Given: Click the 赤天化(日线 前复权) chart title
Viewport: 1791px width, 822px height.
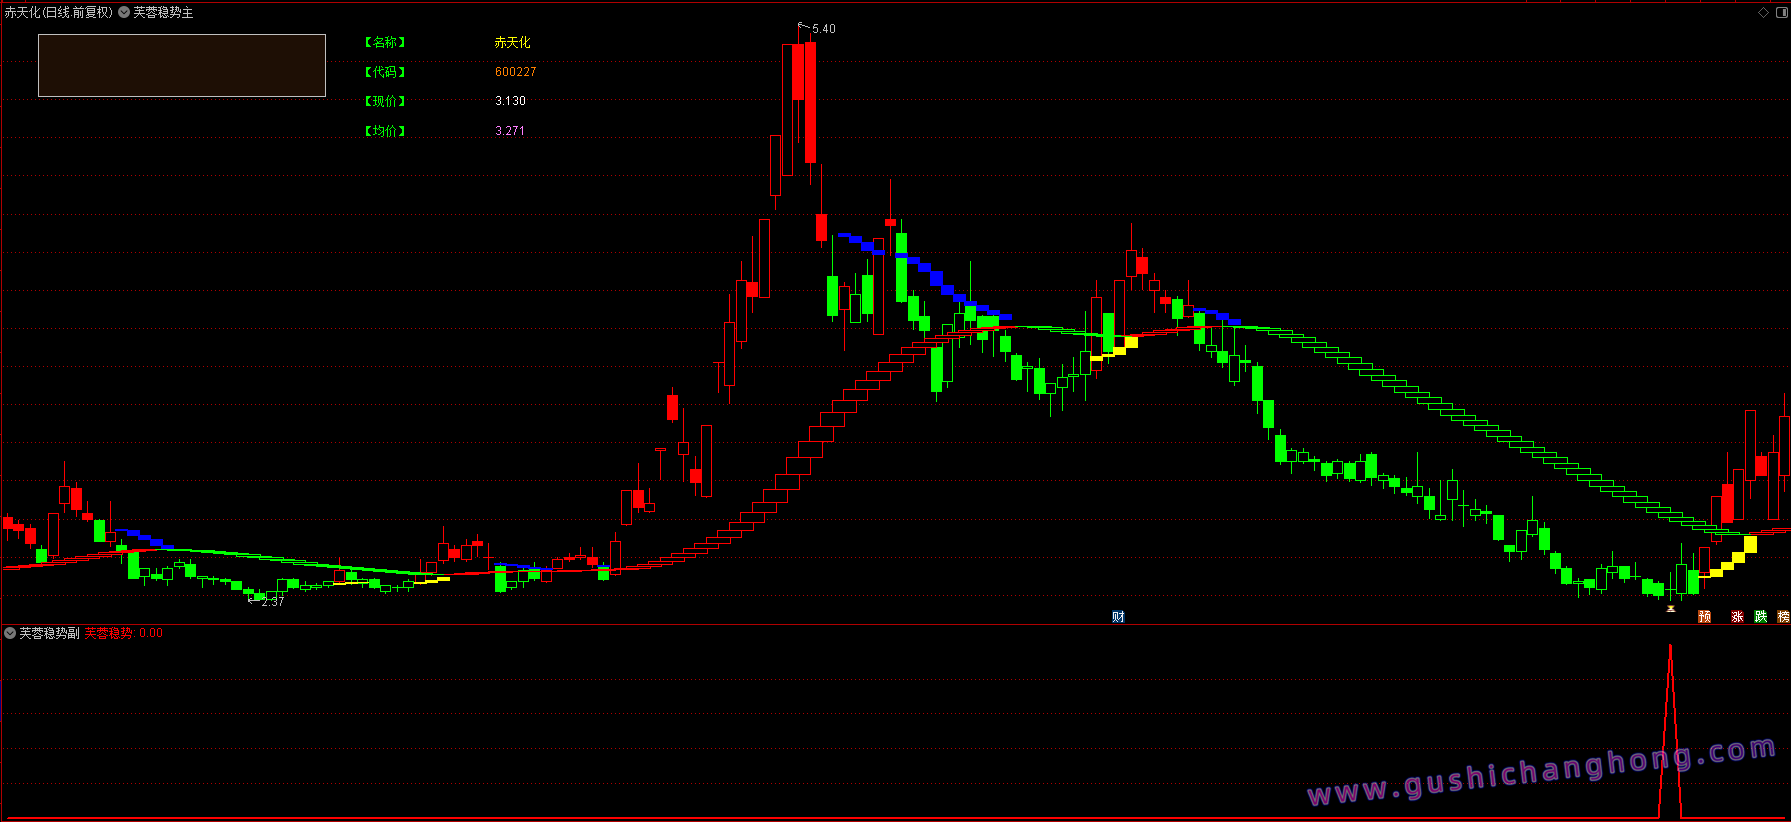Looking at the screenshot, I should click(58, 12).
